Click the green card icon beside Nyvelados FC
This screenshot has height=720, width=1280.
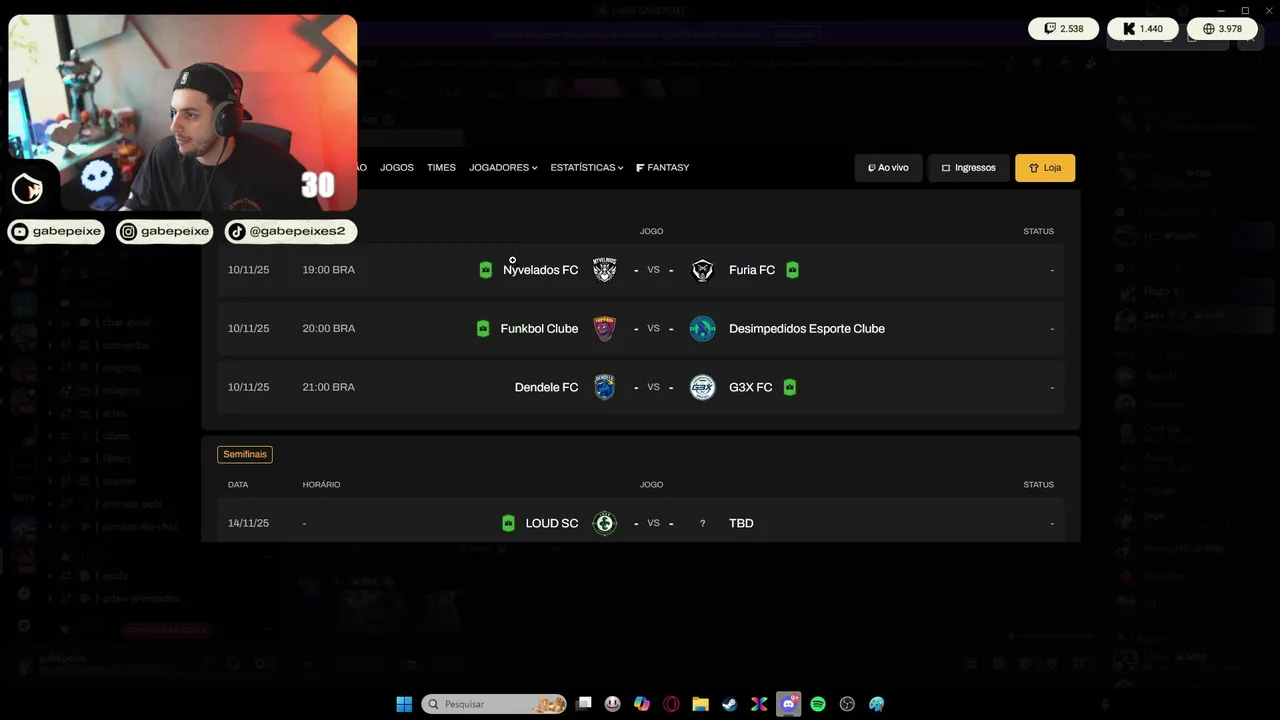[485, 270]
